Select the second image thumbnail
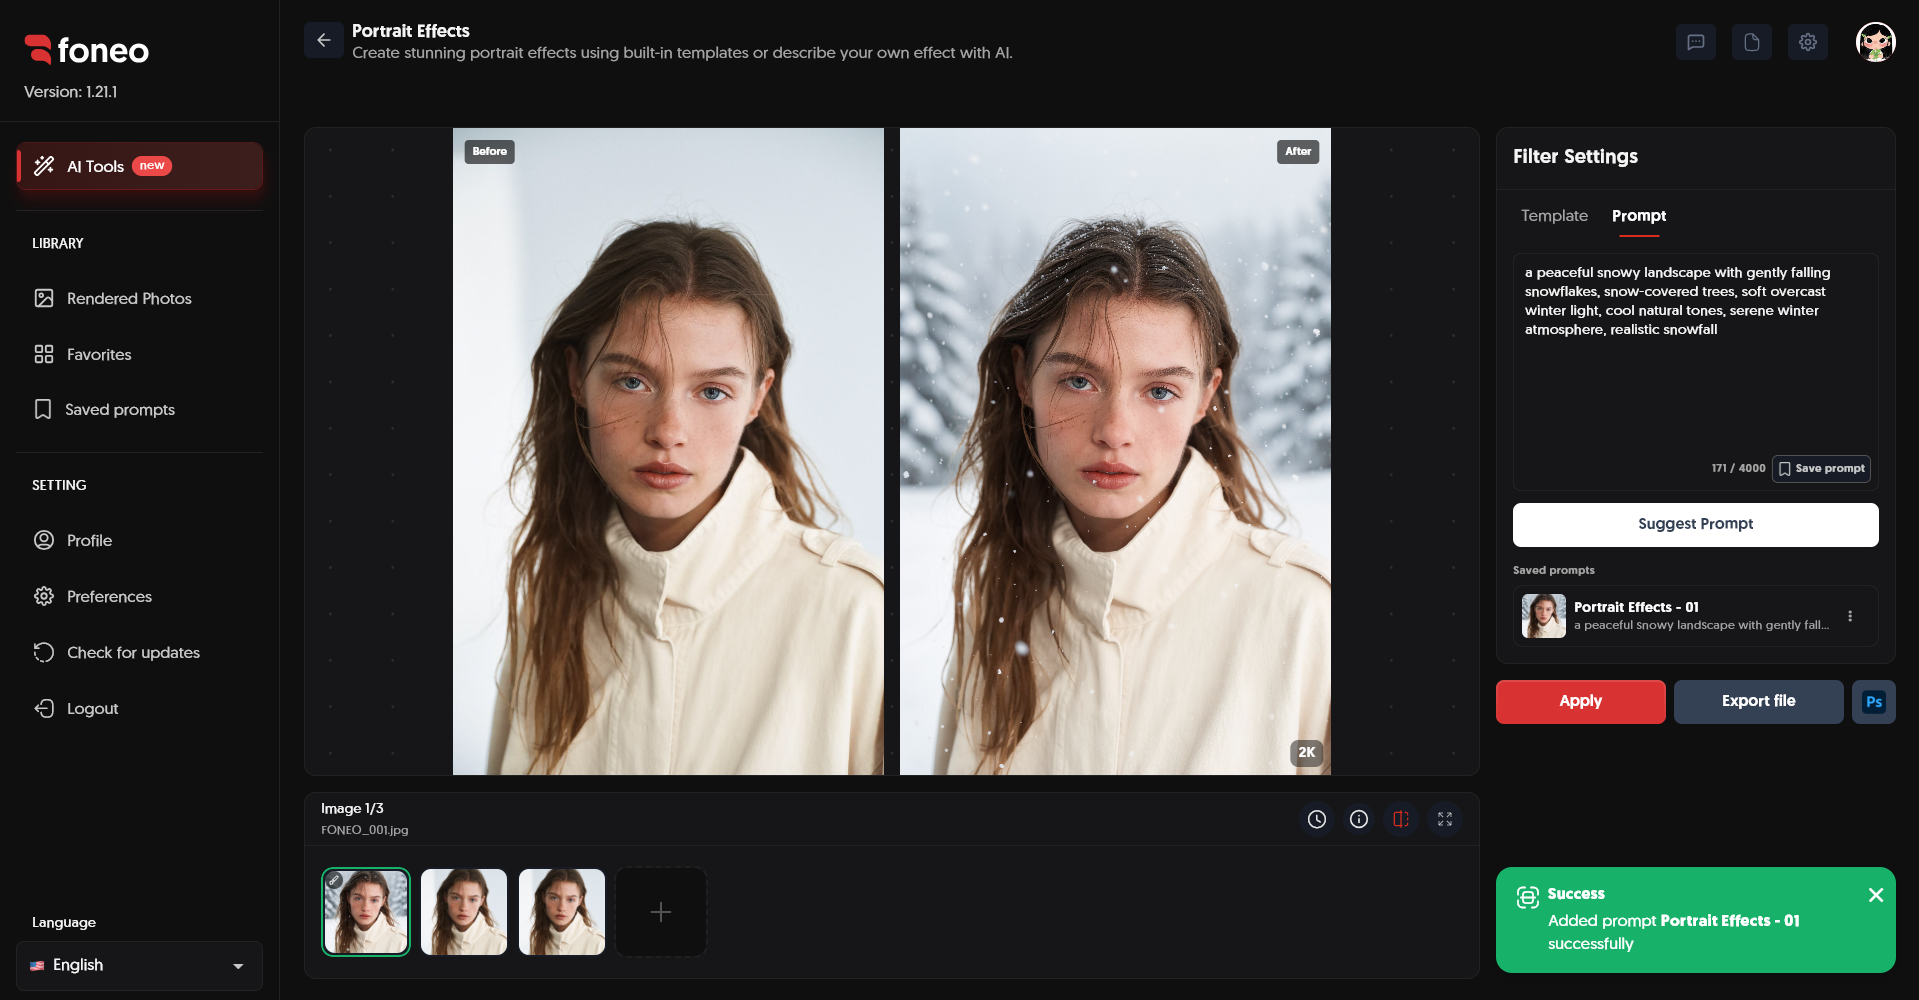 point(464,912)
